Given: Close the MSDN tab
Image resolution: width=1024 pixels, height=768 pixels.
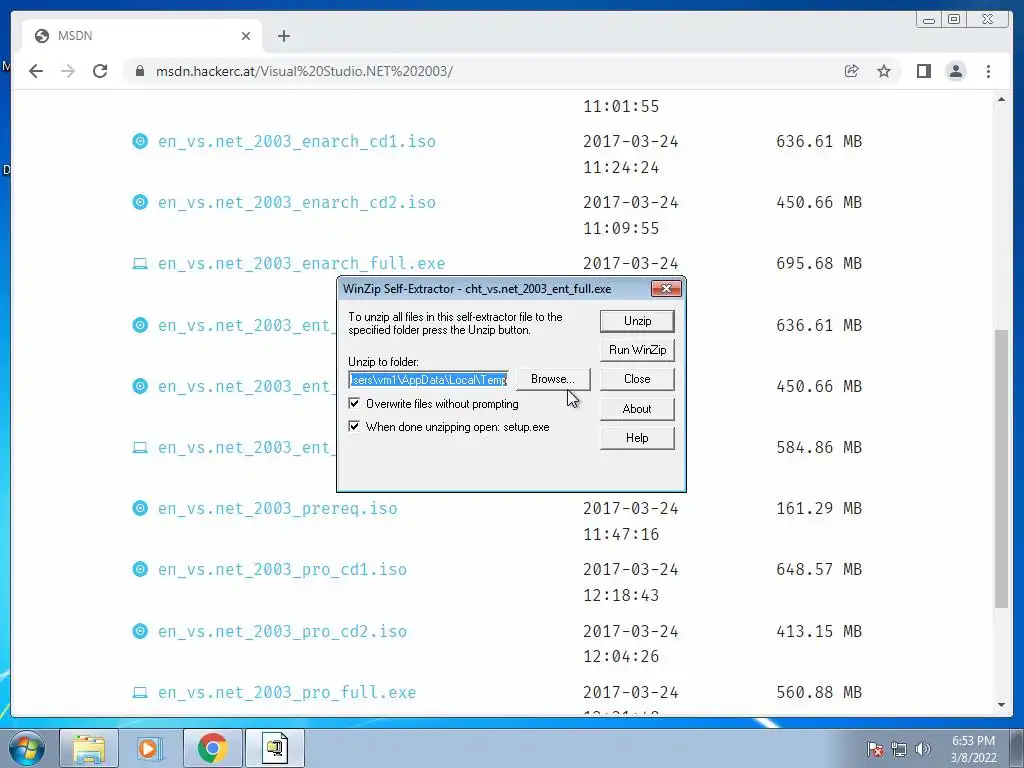Looking at the screenshot, I should tap(246, 36).
